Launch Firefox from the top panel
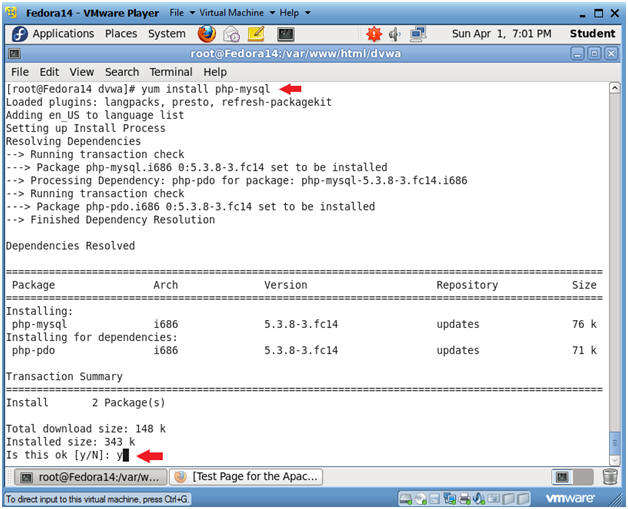 [207, 34]
